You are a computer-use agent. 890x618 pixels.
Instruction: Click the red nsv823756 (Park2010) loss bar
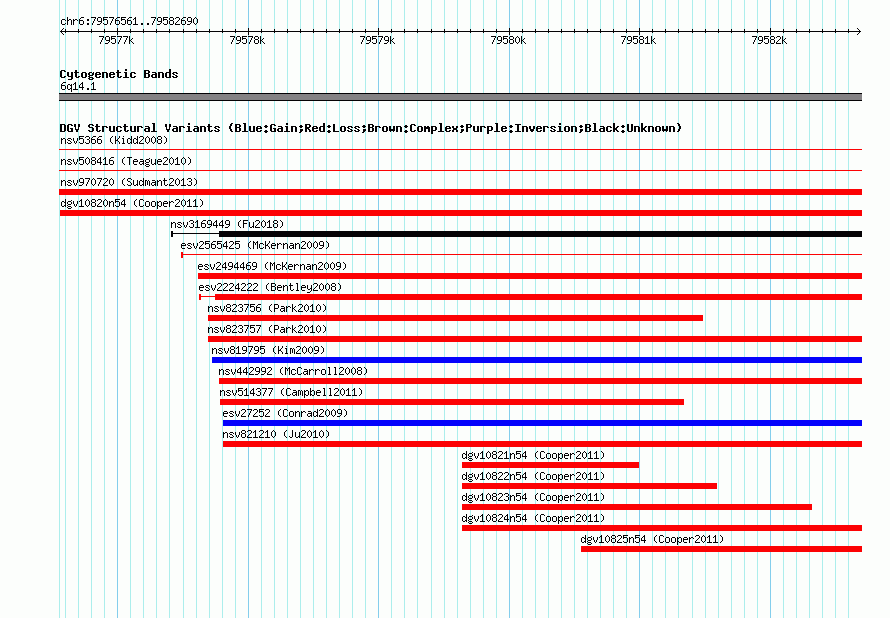coord(455,318)
